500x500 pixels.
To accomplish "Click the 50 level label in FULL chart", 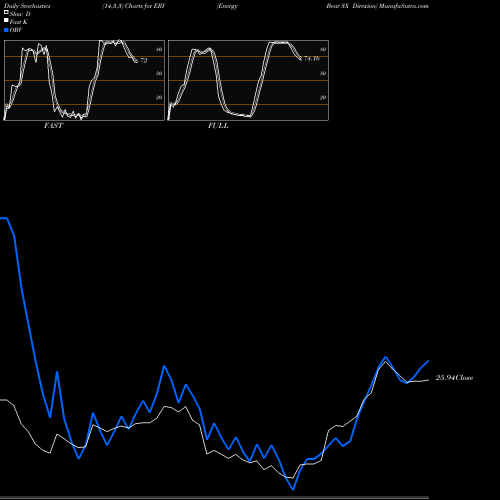I will pos(323,73).
